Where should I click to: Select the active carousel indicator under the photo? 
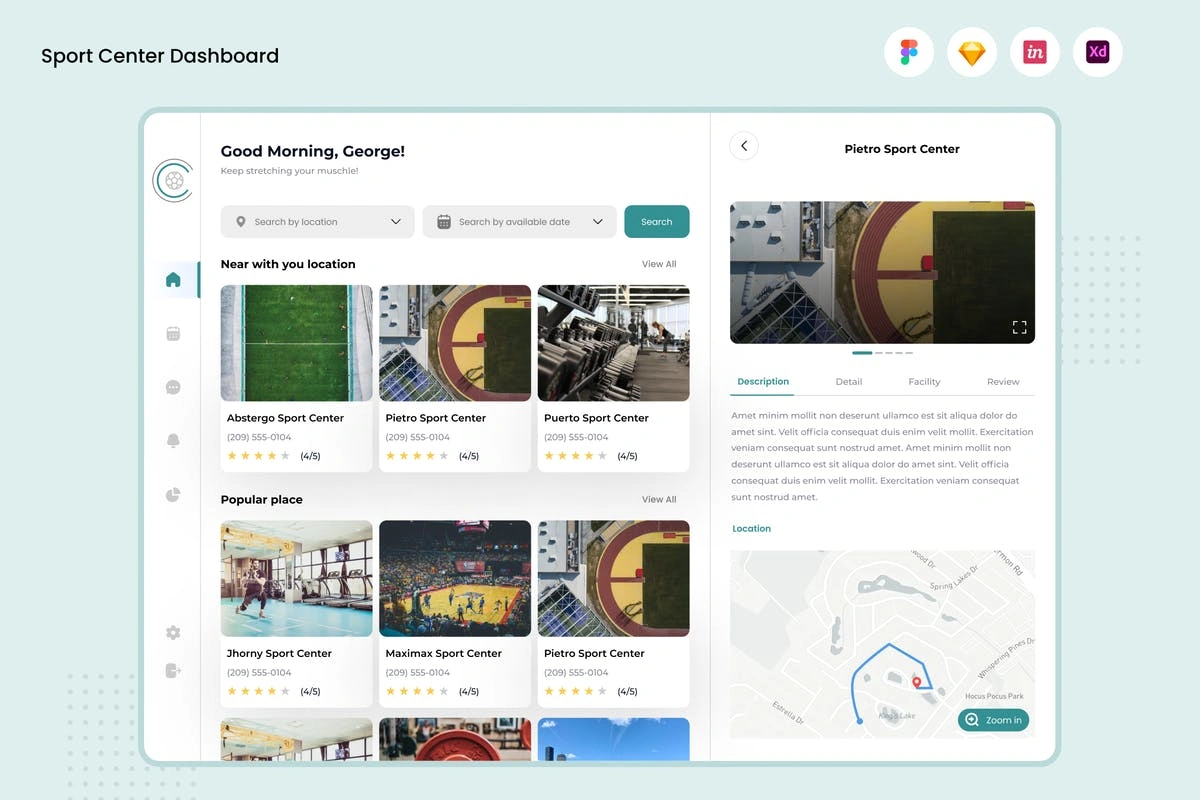pos(862,353)
